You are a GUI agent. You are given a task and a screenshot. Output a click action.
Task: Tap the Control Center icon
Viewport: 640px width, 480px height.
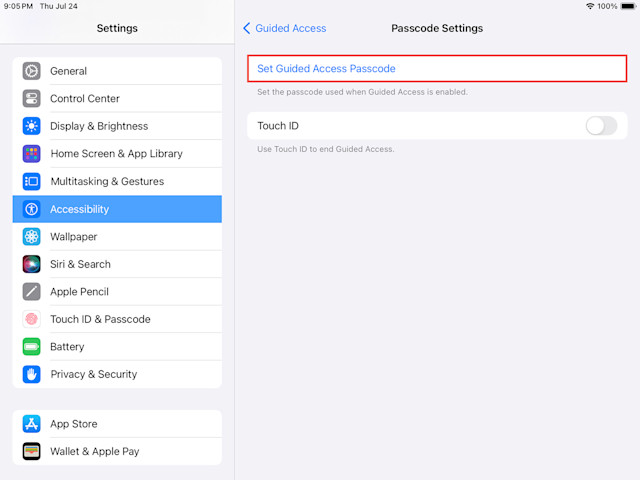pos(31,98)
